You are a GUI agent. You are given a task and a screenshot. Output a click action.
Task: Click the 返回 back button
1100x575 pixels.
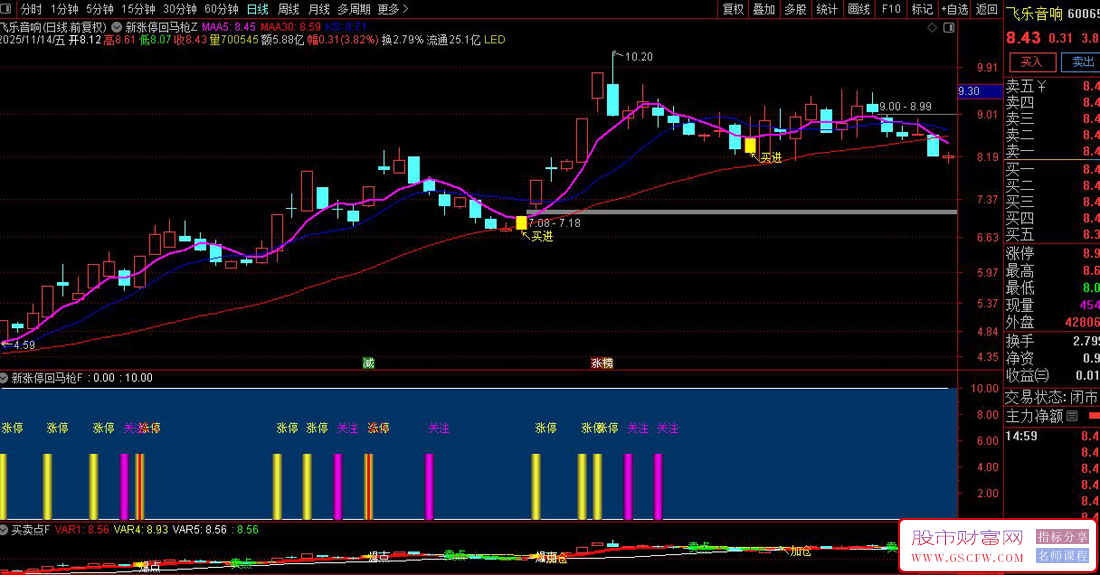point(986,9)
